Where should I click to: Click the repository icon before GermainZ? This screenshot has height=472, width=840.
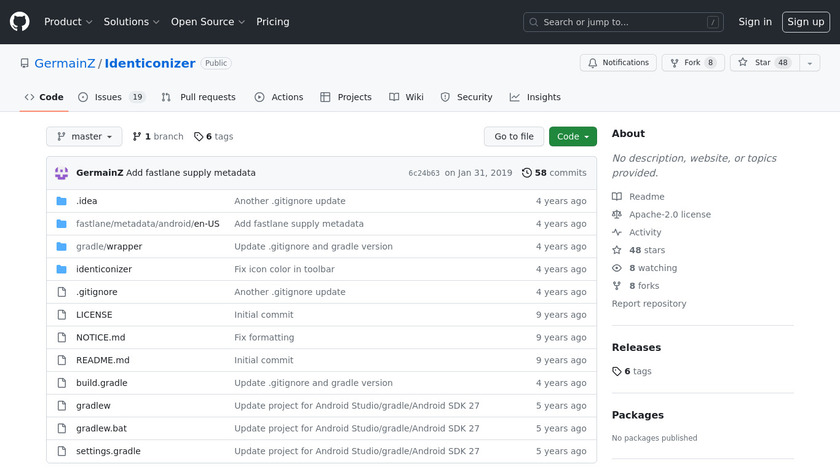coord(25,63)
